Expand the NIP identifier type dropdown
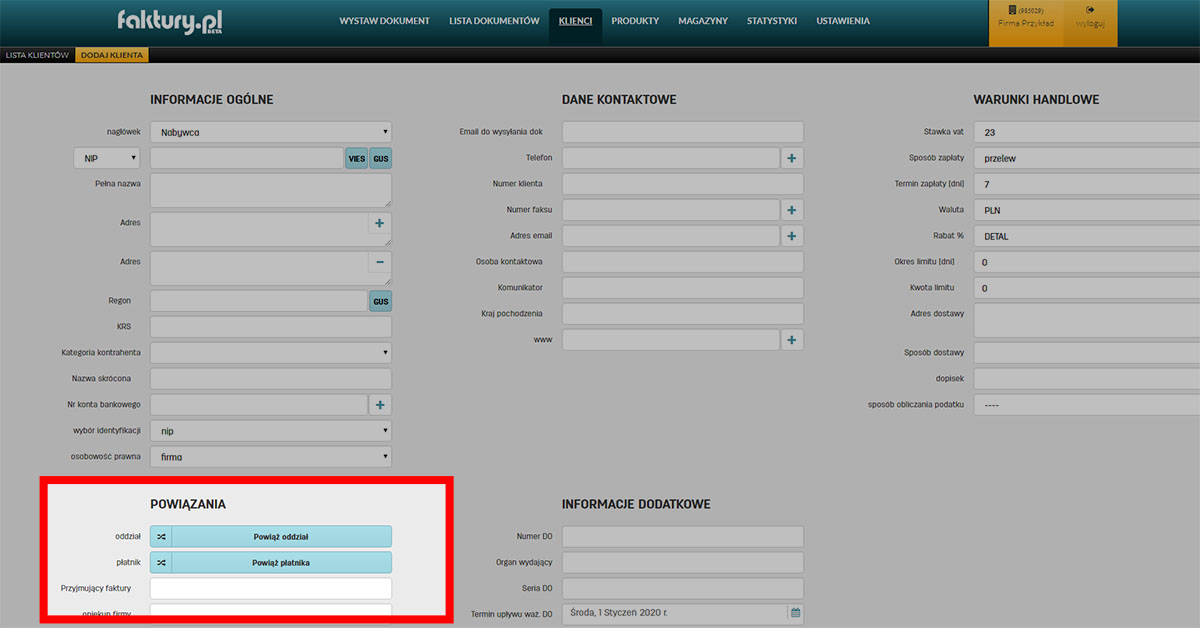 coord(107,158)
